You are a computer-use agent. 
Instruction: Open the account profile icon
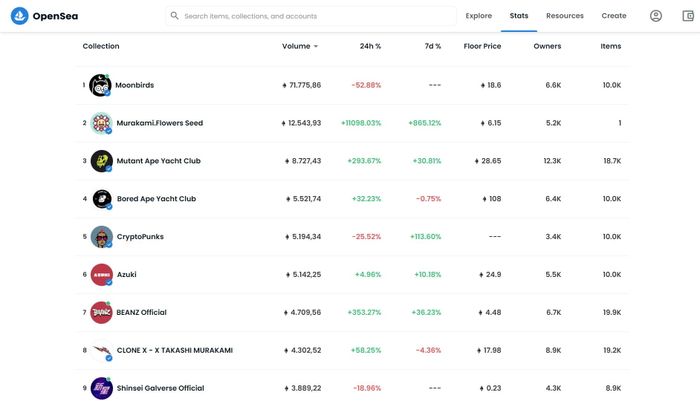(x=656, y=16)
